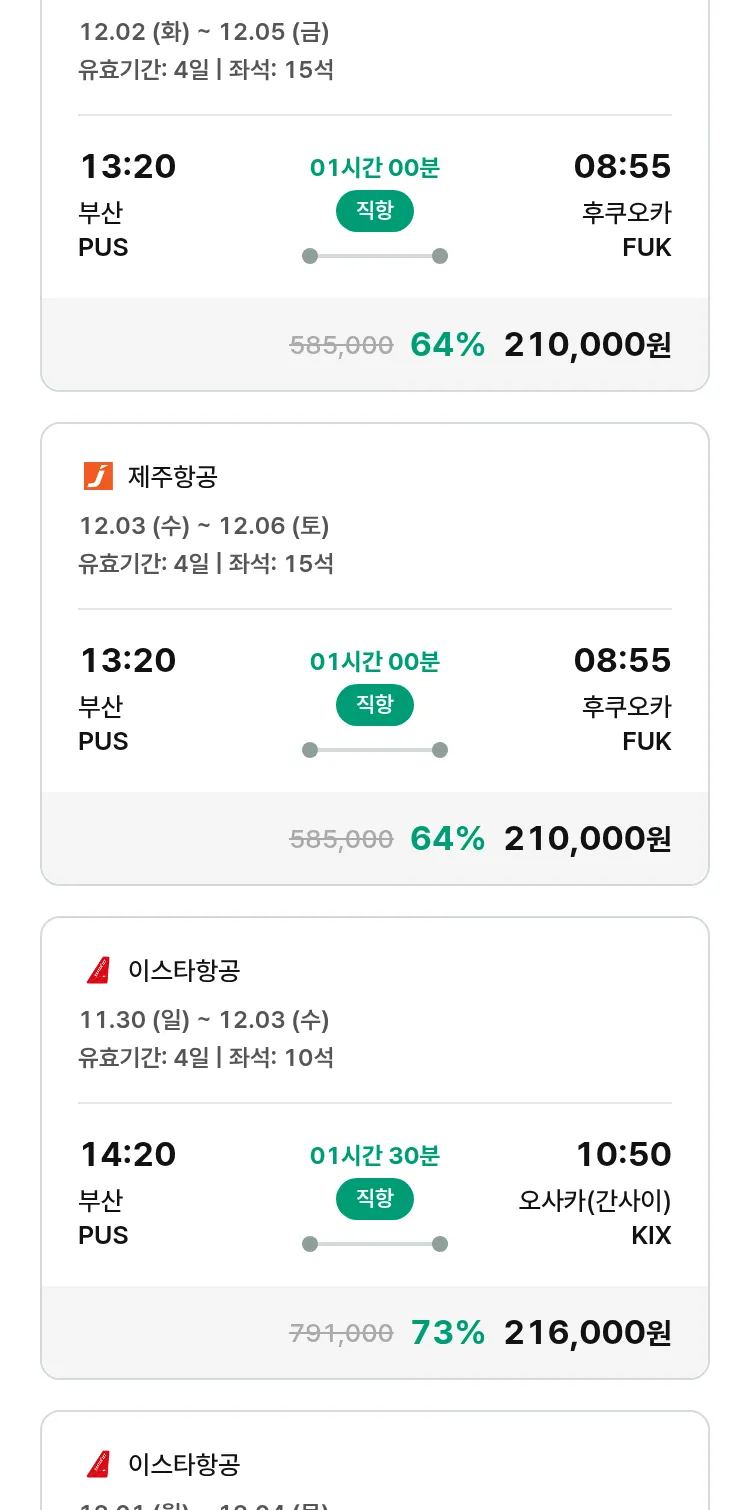
Task: Open the 이스타항공 name on the 11.30 card
Action: (184, 971)
